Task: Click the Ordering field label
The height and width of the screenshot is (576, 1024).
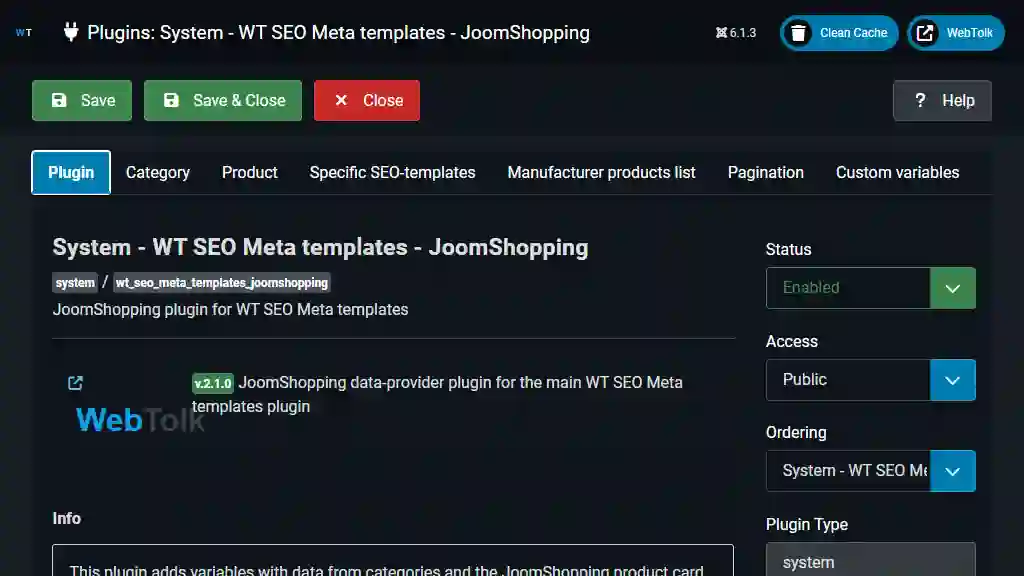Action: tap(796, 432)
